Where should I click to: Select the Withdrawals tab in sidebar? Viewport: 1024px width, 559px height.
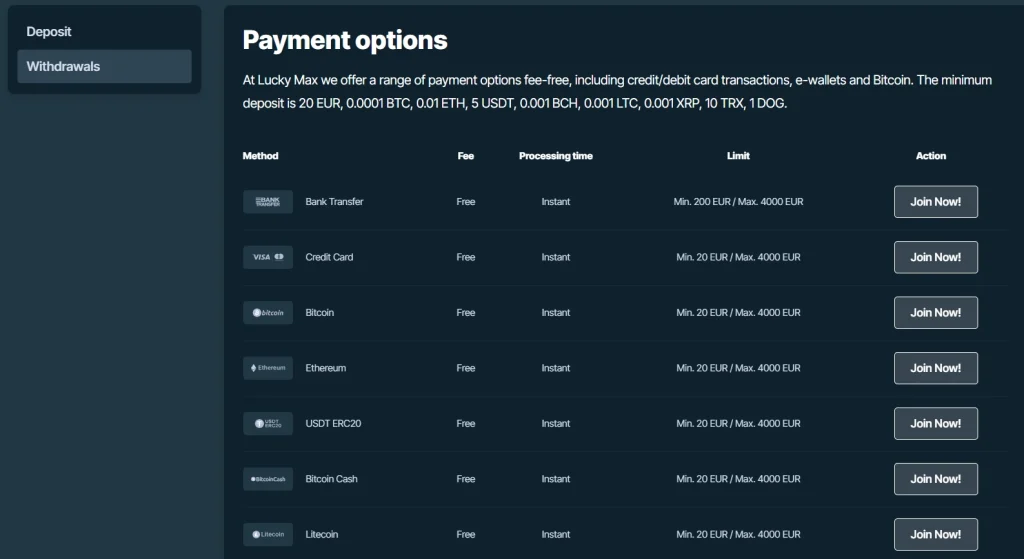coord(104,66)
